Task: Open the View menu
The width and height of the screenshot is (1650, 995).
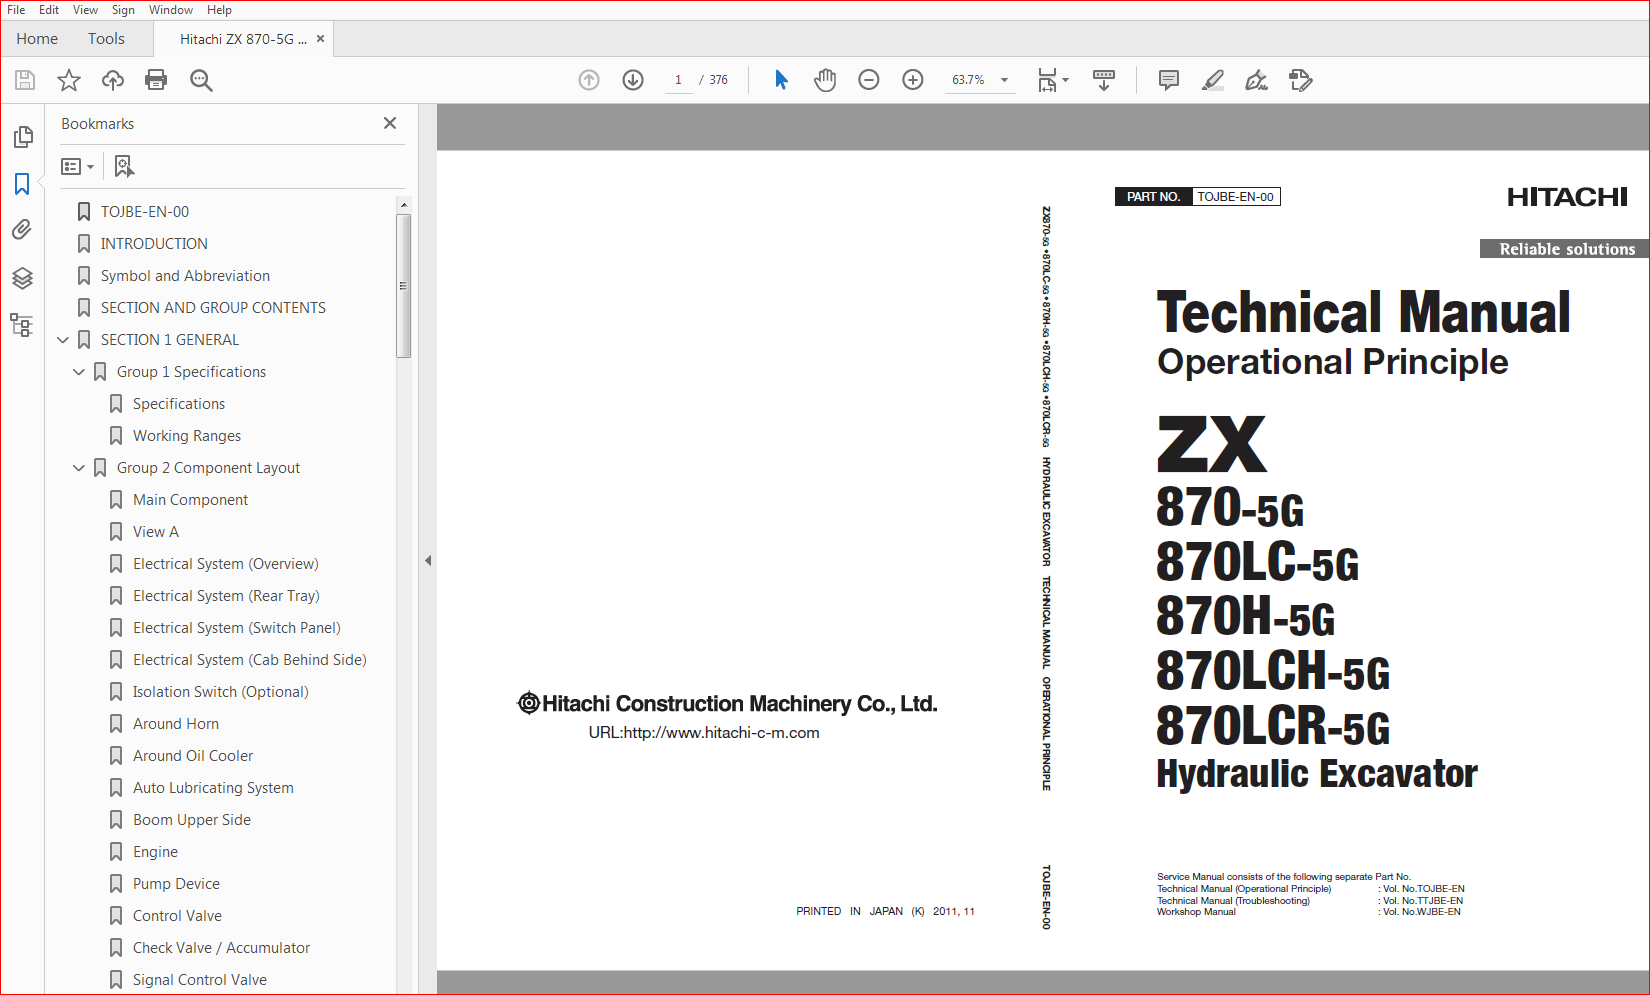Action: pyautogui.click(x=85, y=10)
